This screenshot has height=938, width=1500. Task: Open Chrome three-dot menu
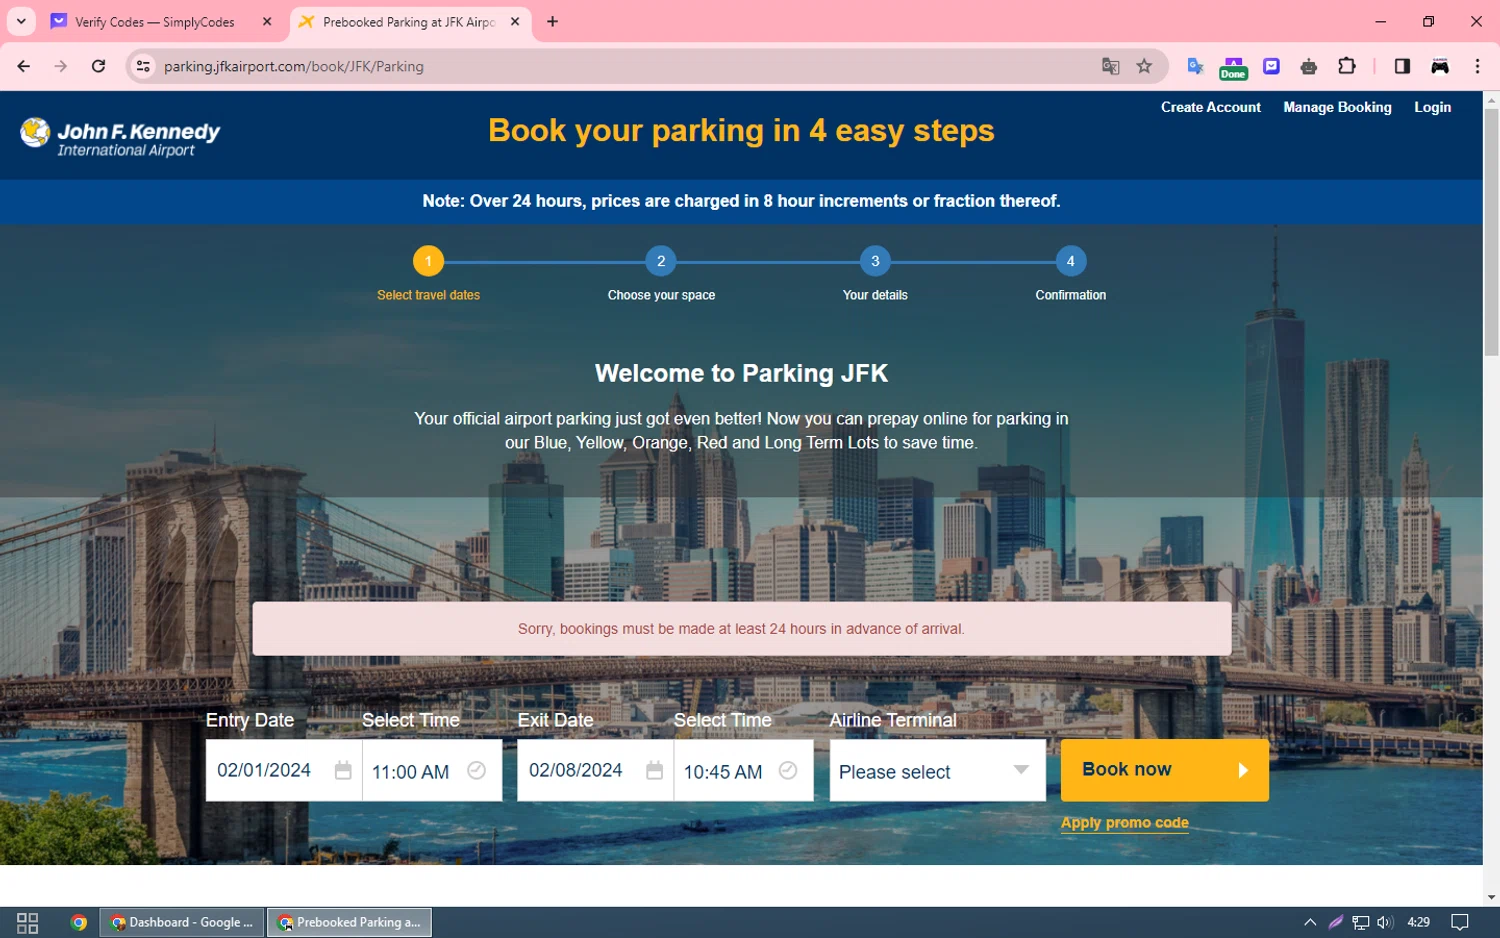[x=1477, y=66]
